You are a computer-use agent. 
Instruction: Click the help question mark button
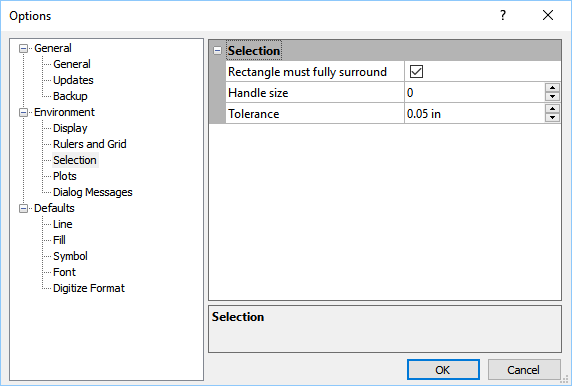click(503, 15)
